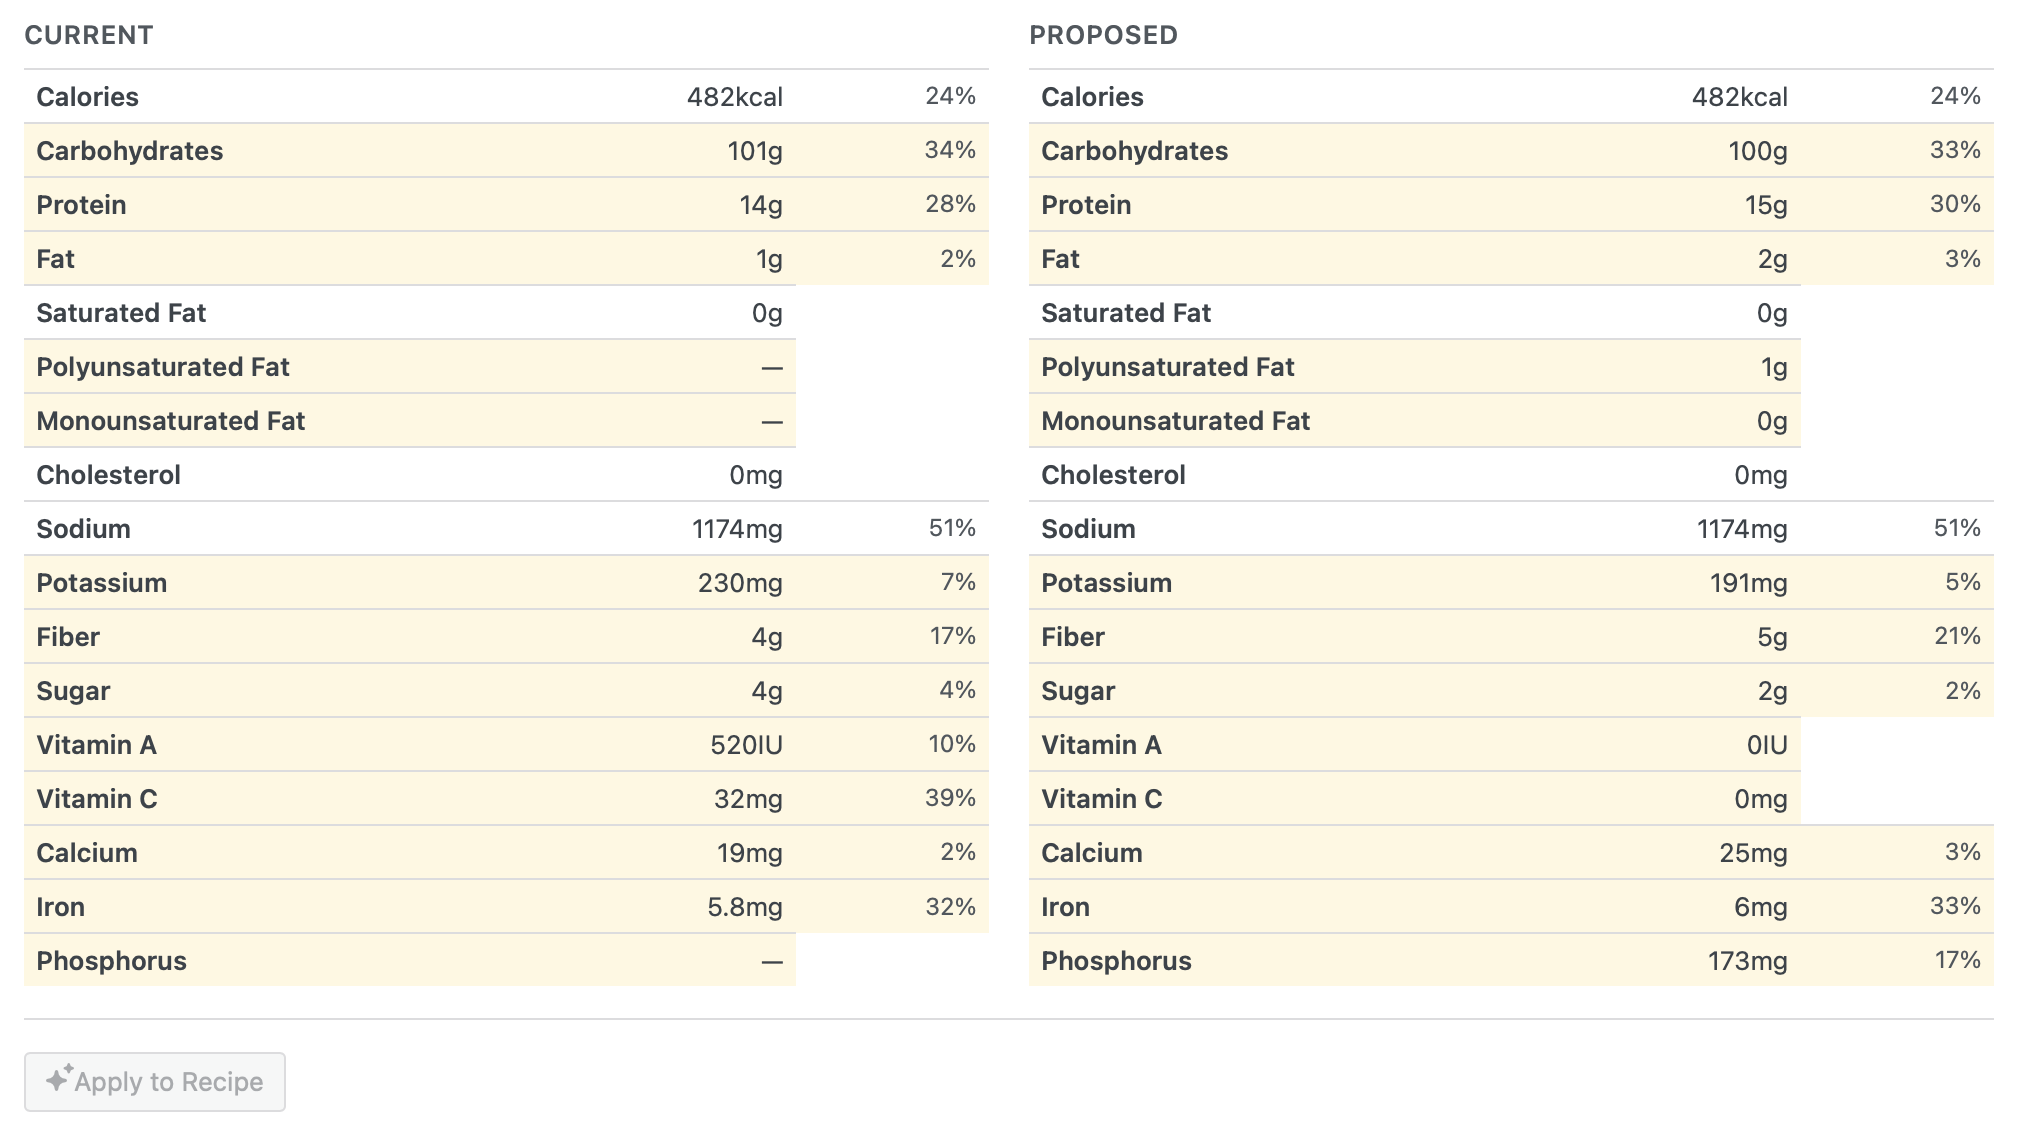Click the current Iron value of 5.8mg
Image resolution: width=2022 pixels, height=1140 pixels.
pyautogui.click(x=744, y=907)
